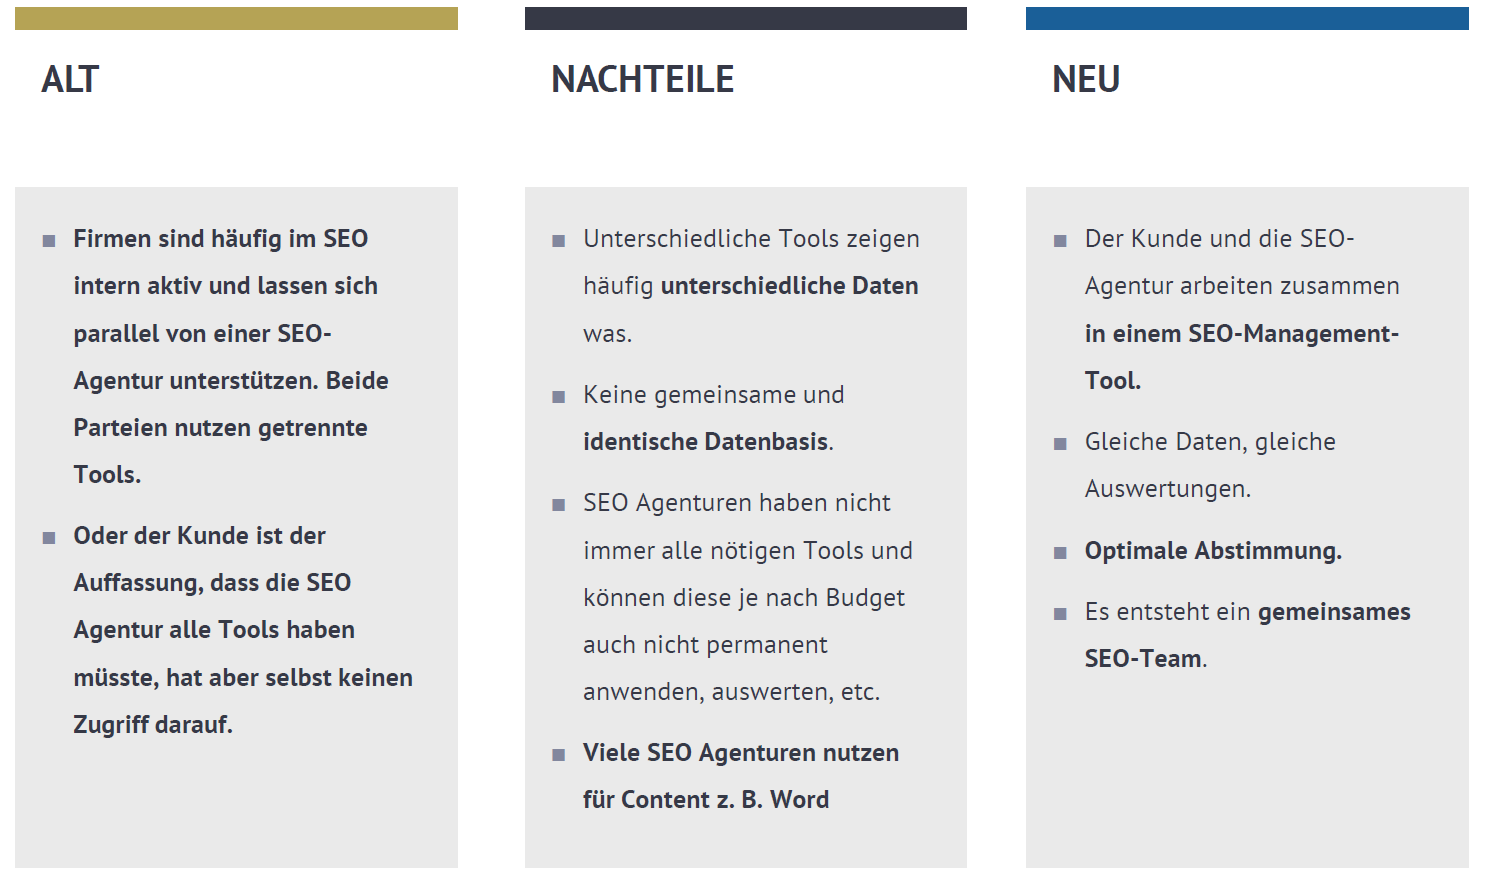Select the NACHTEILE column heading
Image resolution: width=1486 pixels, height=873 pixels.
[643, 79]
